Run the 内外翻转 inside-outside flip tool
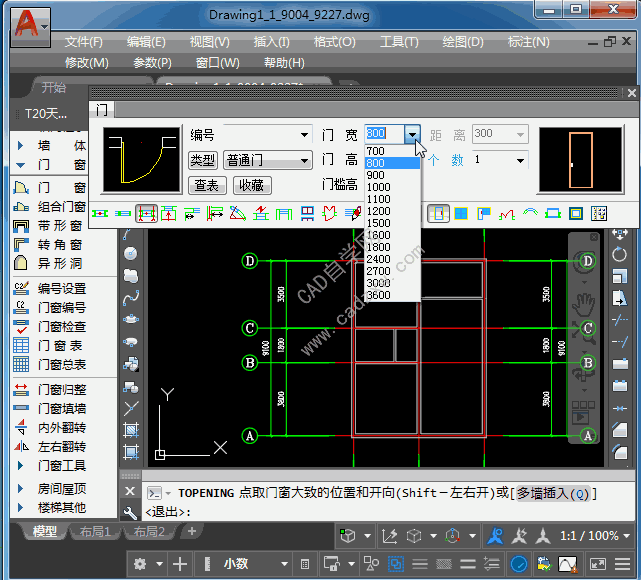641x580 pixels. pyautogui.click(x=62, y=428)
